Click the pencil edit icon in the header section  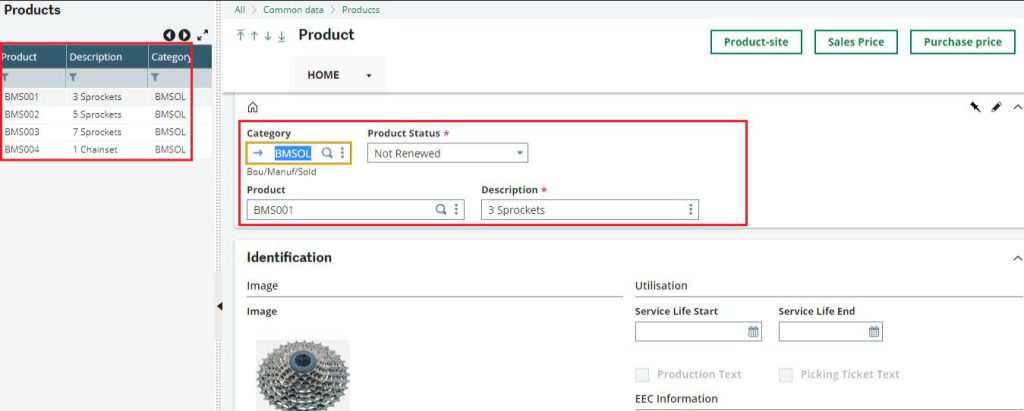tap(996, 107)
